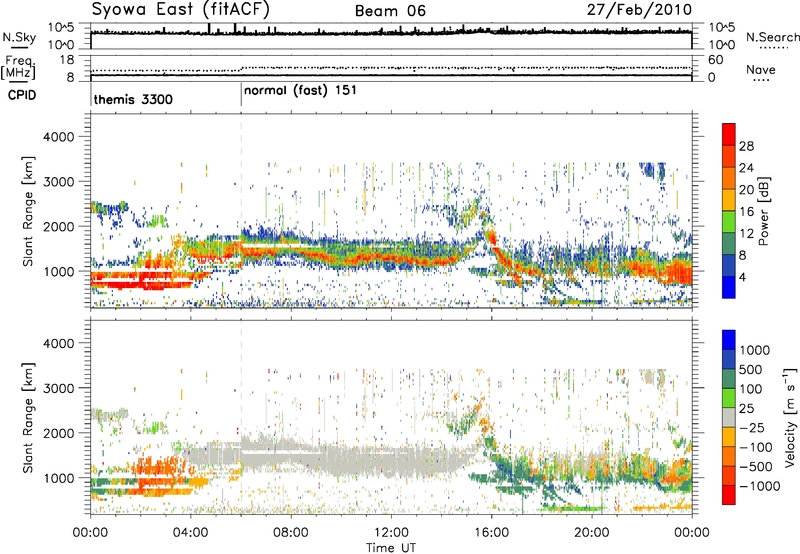Click 'Slant Range [km]' label of Power panel
The height and width of the screenshot is (554, 800).
[29, 211]
